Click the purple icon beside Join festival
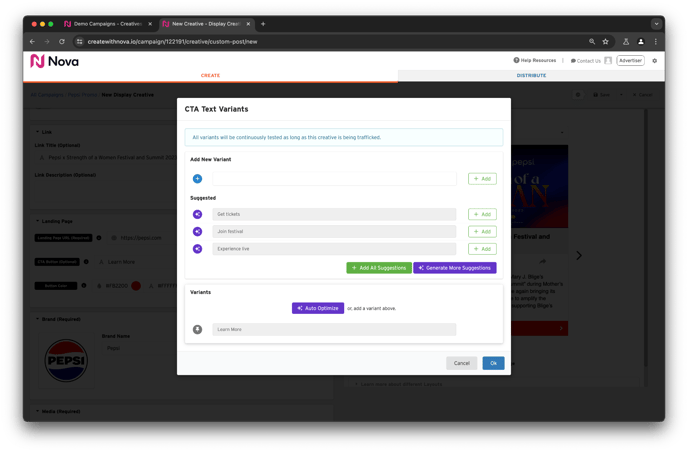The width and height of the screenshot is (688, 452). pyautogui.click(x=197, y=231)
